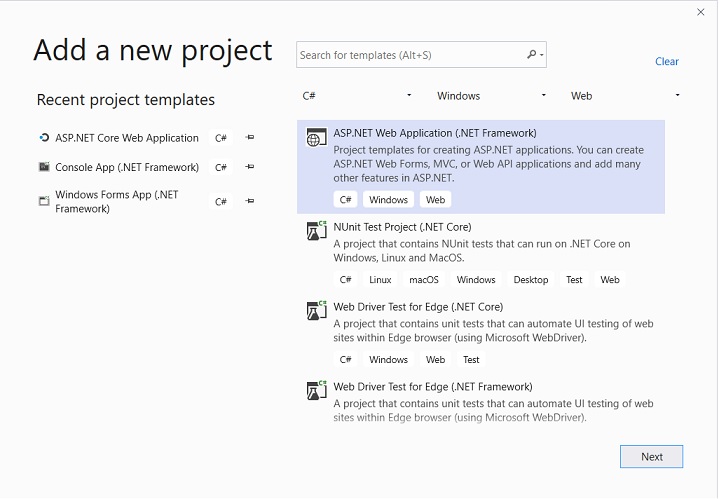Click the Web Driver Test (.NET Framework) icon
The height and width of the screenshot is (499, 719).
316,390
